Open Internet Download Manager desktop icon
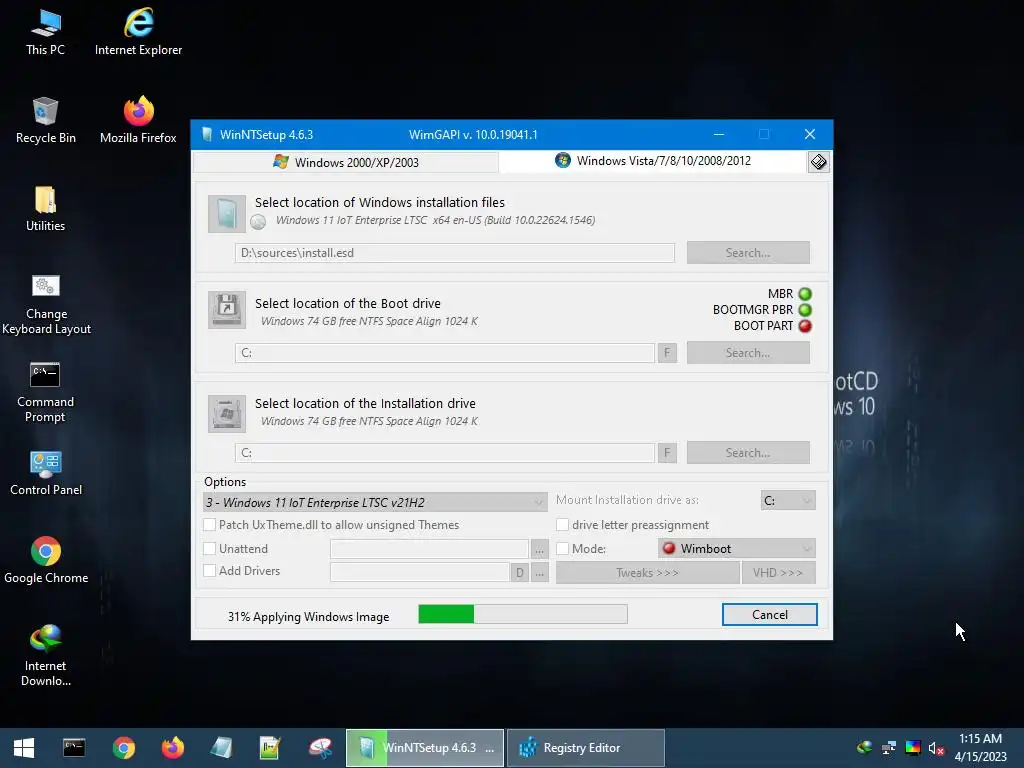Screen dimensions: 1024x768 click(x=46, y=655)
